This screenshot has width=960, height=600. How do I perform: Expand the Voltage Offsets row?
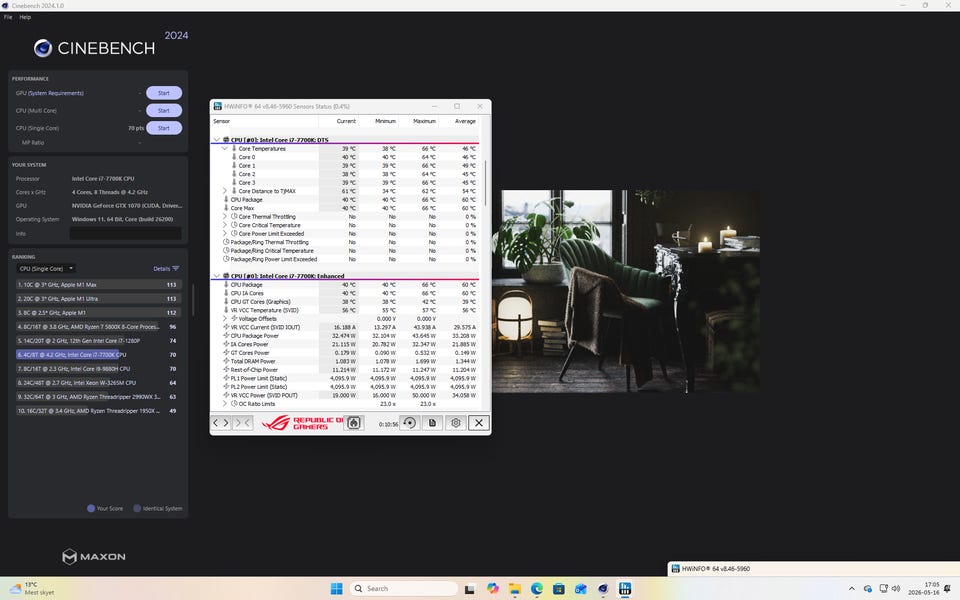click(x=225, y=318)
